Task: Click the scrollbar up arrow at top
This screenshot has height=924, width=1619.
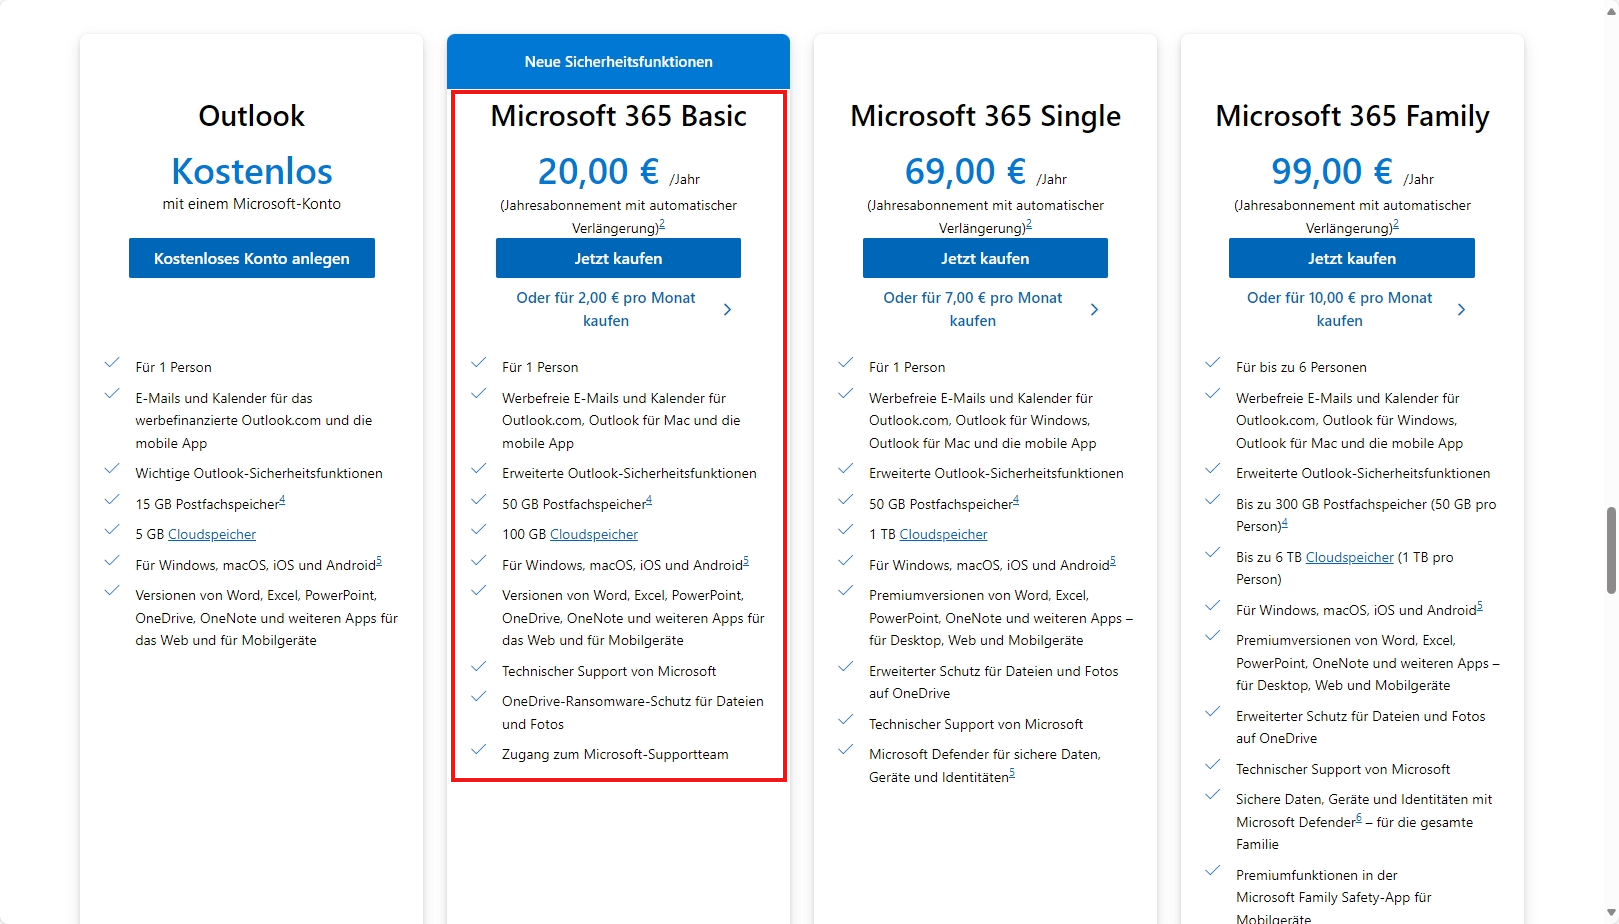Action: [1610, 10]
